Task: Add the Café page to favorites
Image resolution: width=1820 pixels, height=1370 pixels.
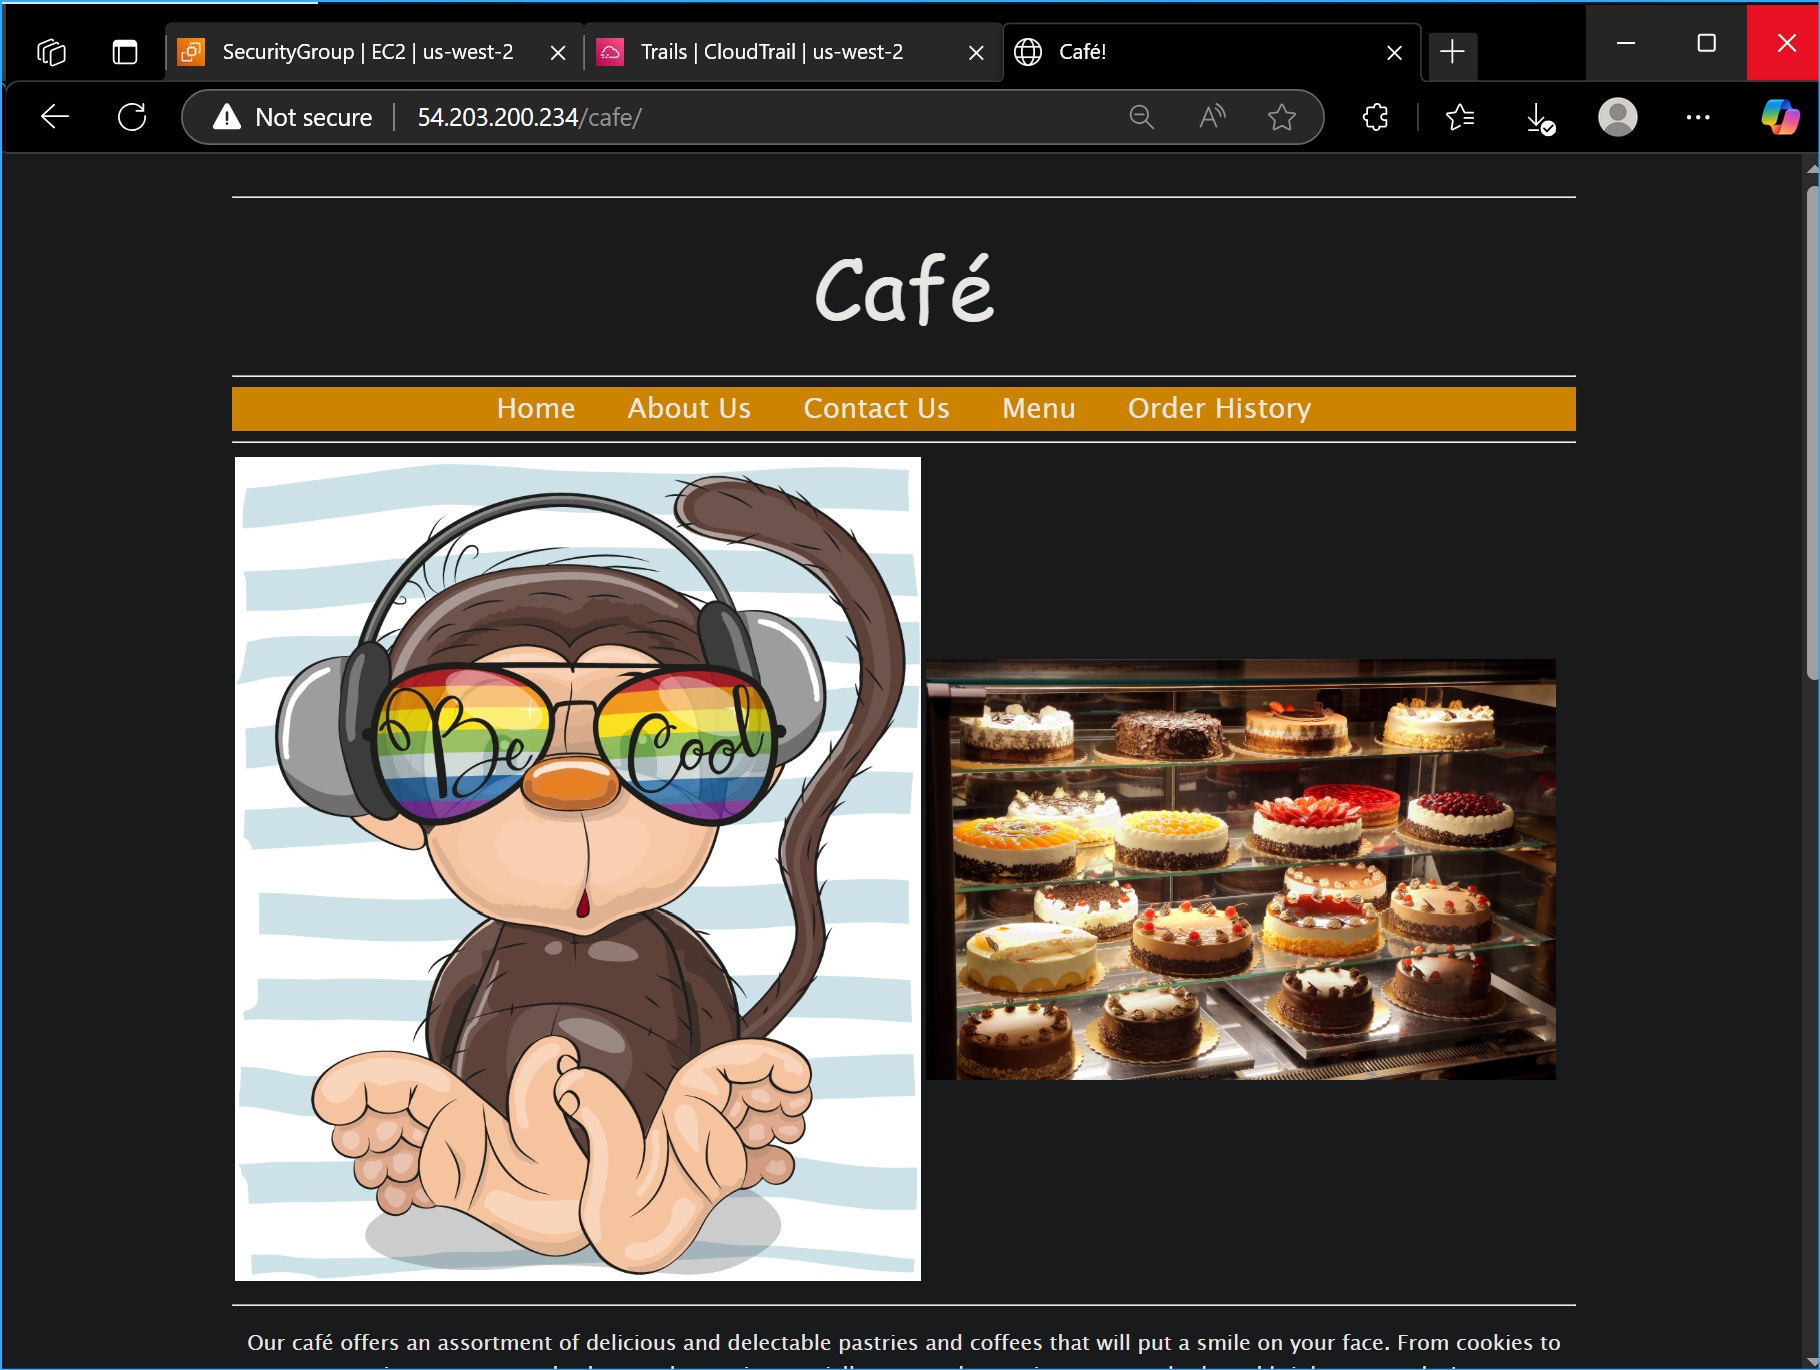Action: coord(1281,117)
